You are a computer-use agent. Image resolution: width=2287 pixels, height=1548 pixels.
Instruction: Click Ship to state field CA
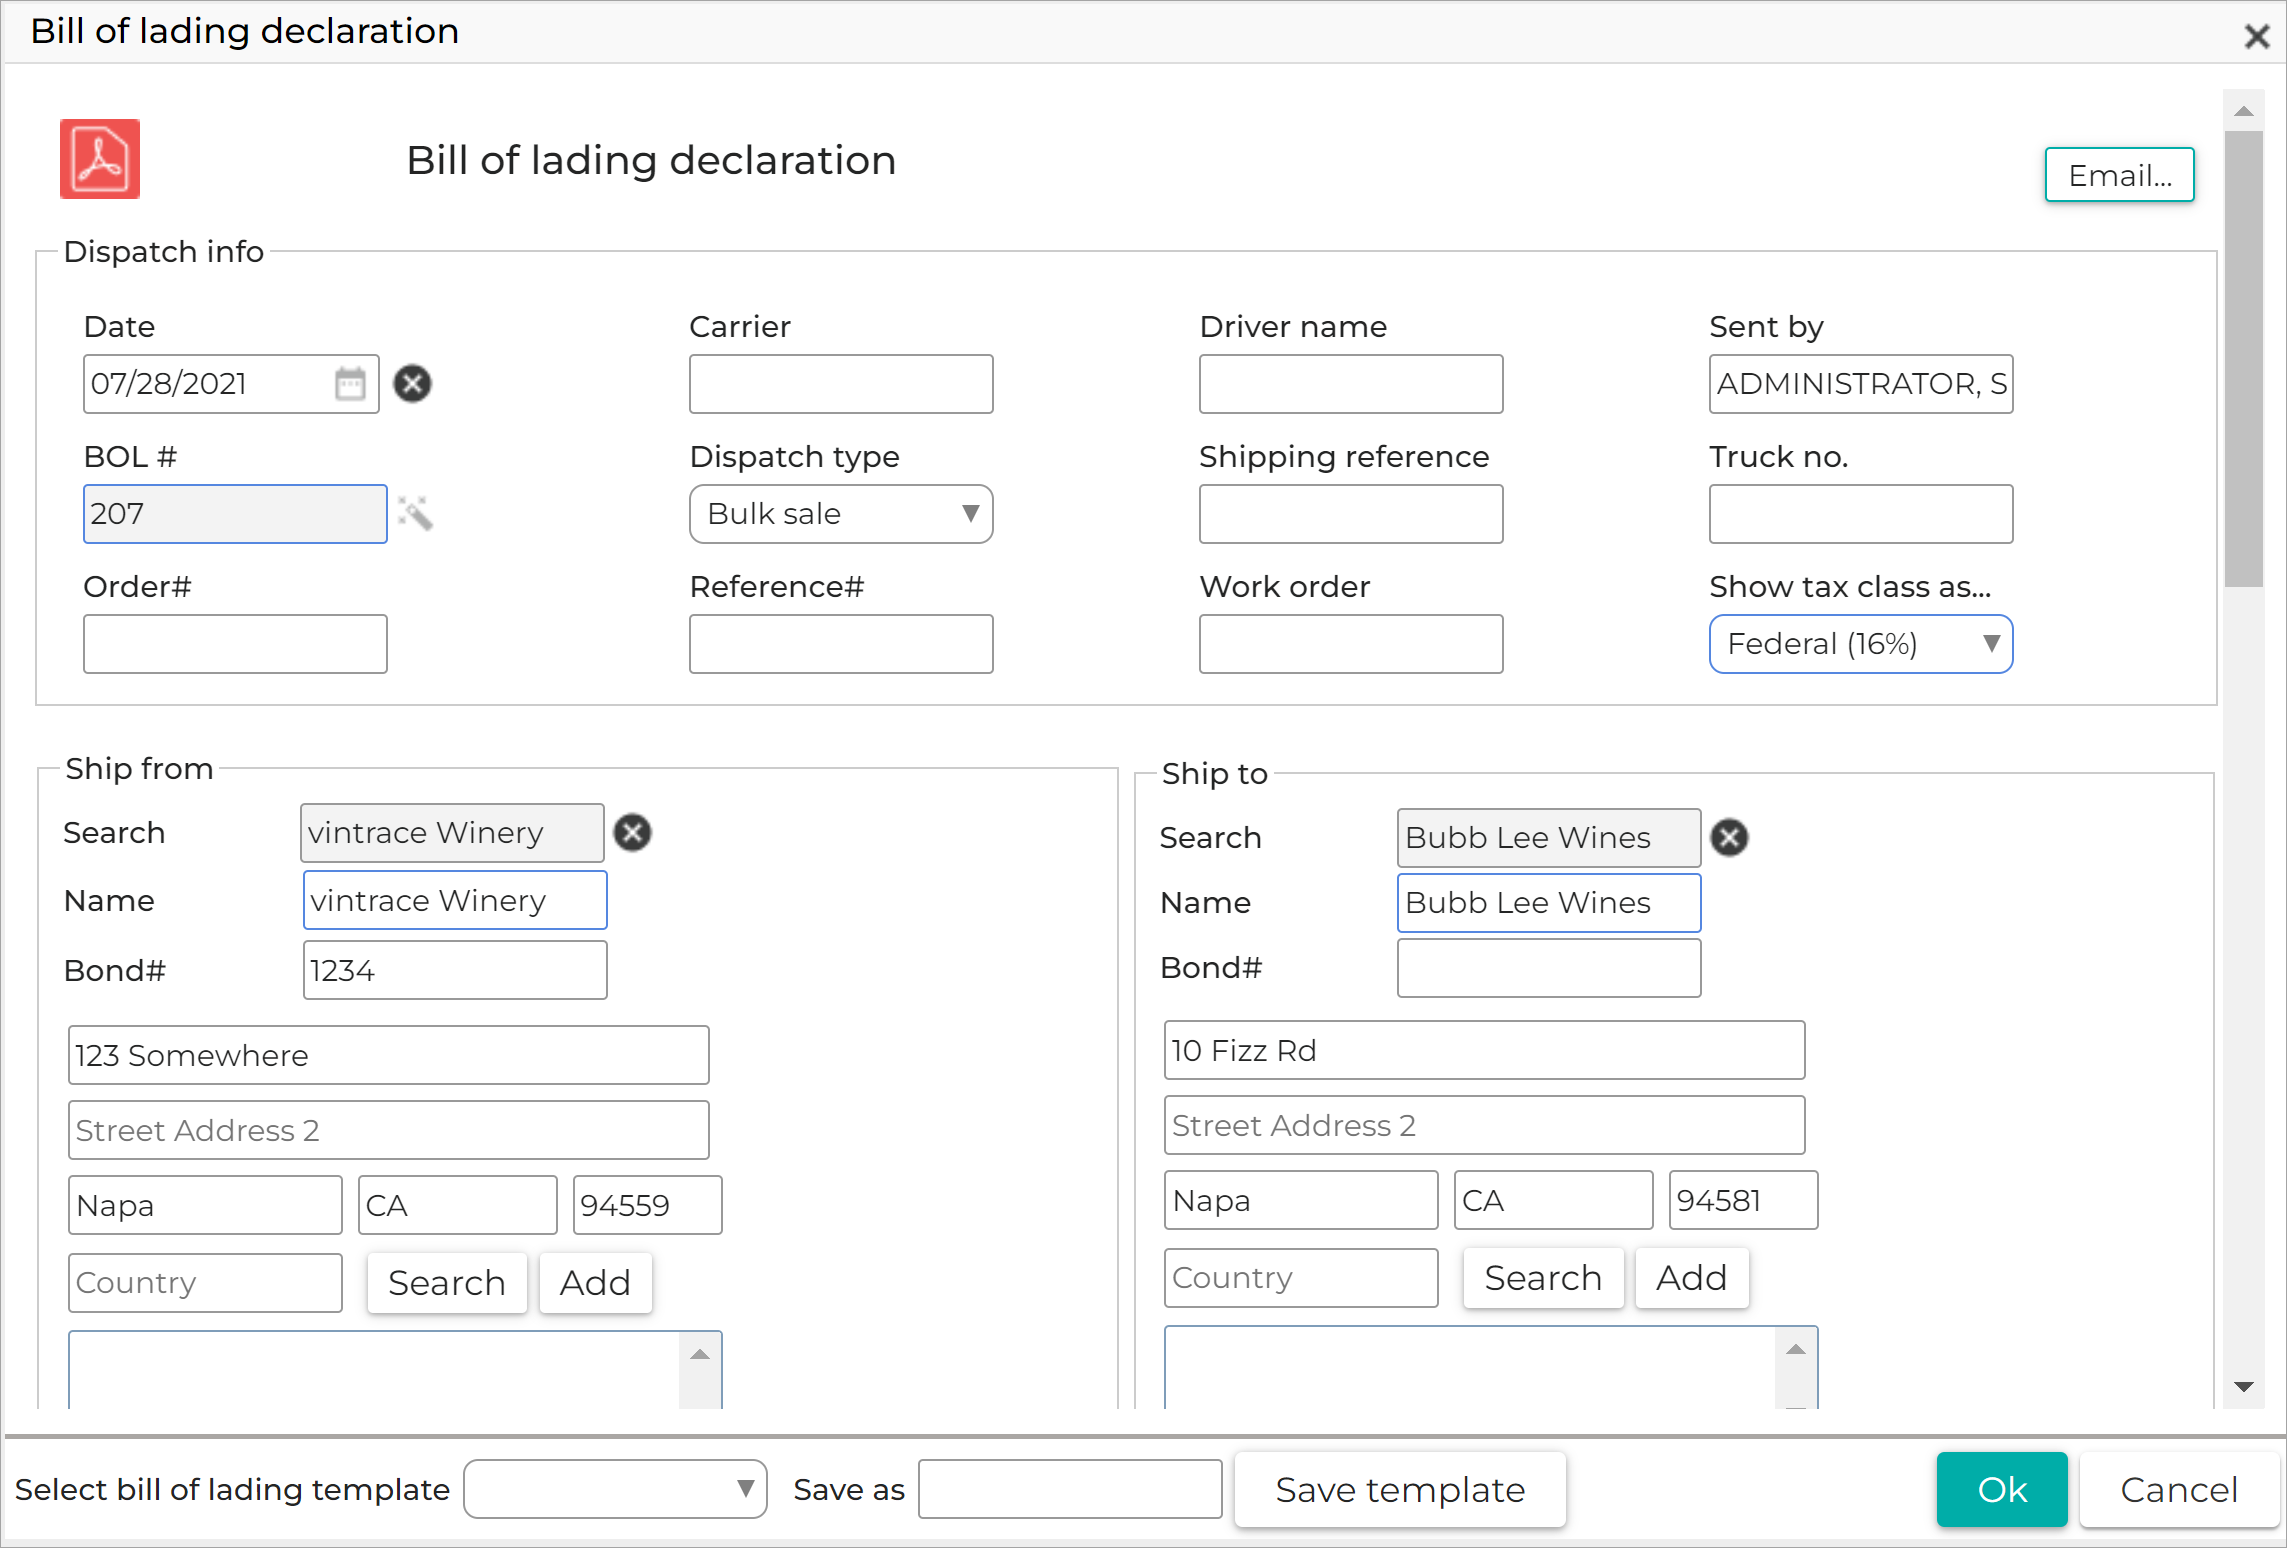[1554, 1200]
